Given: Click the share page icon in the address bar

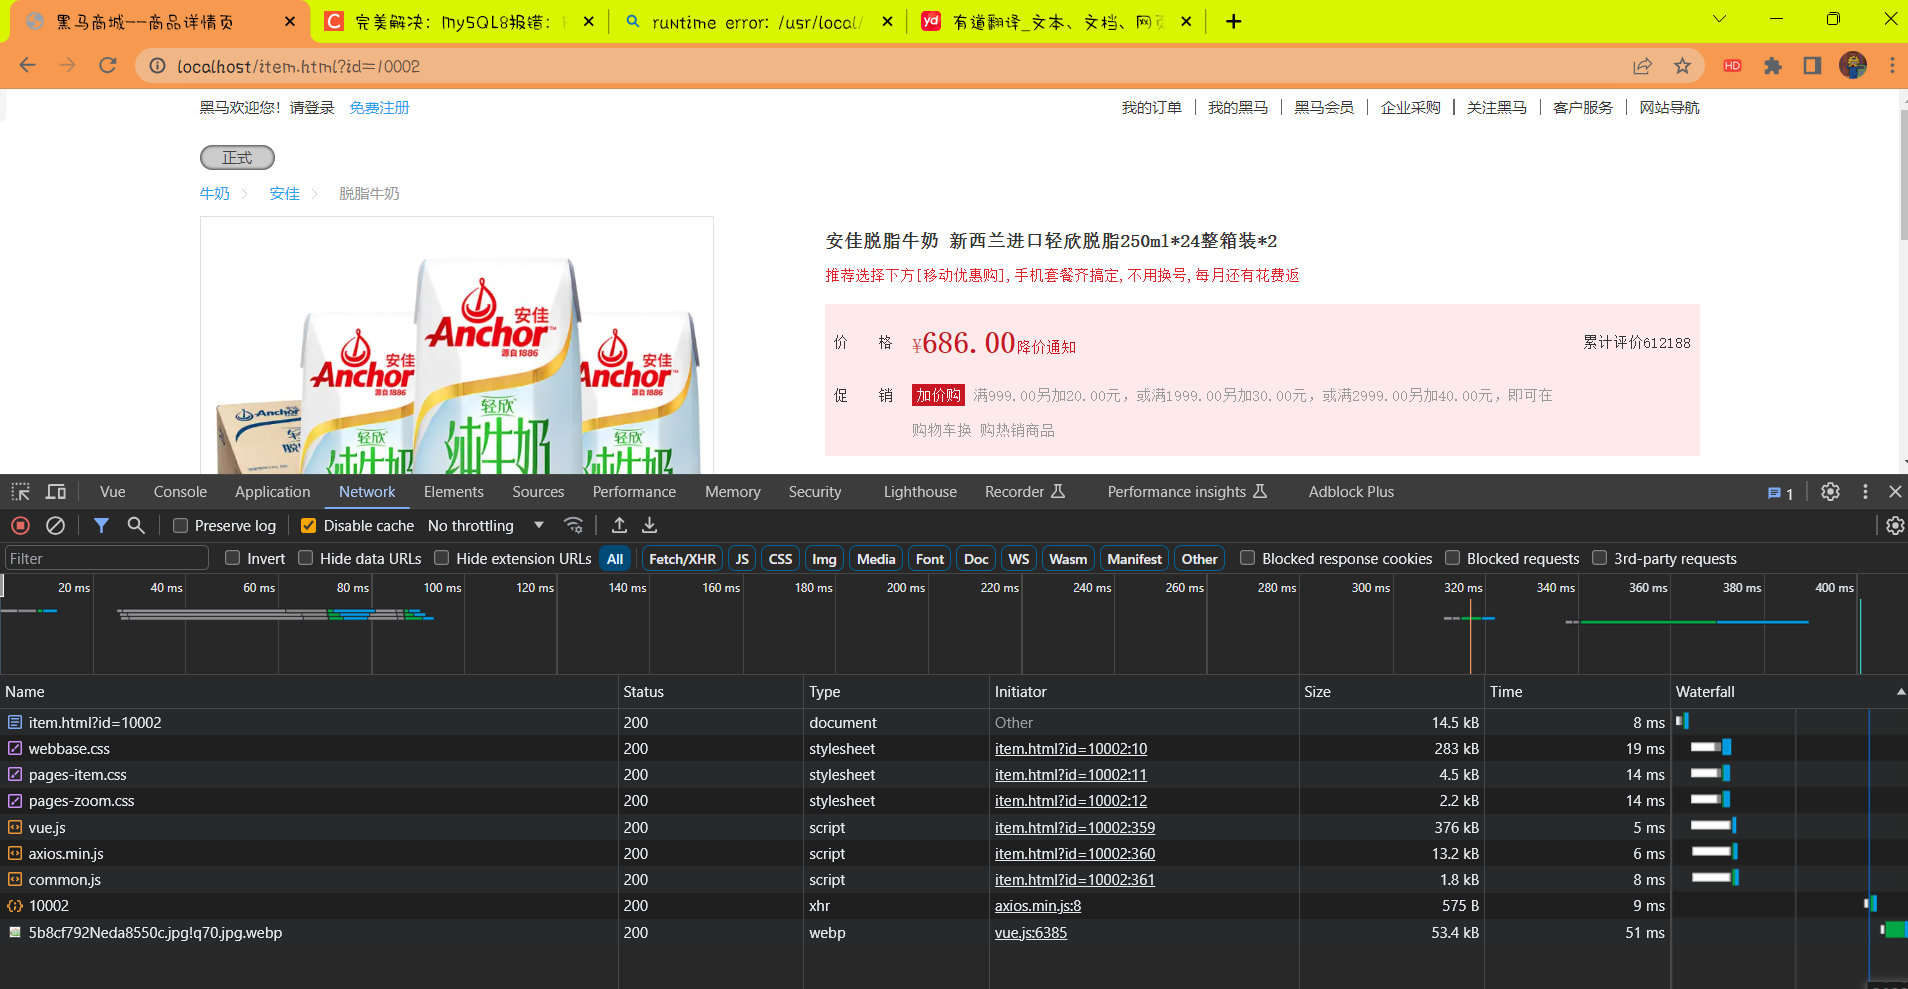Looking at the screenshot, I should [1642, 66].
